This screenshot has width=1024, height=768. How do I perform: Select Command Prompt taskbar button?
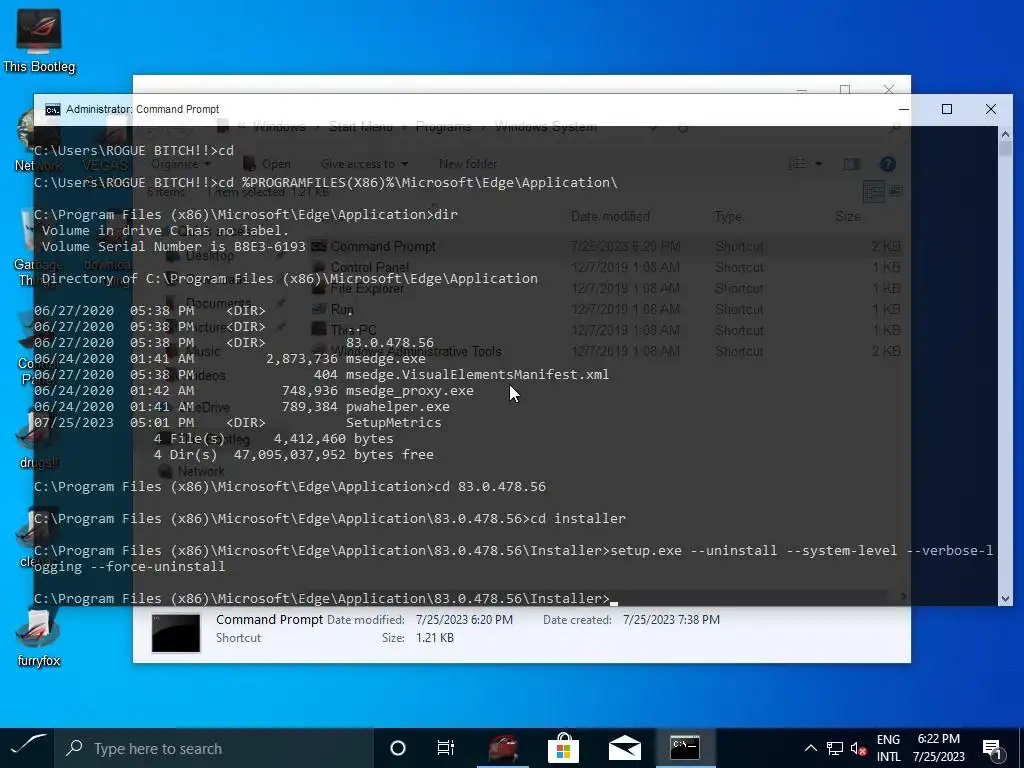click(x=686, y=748)
